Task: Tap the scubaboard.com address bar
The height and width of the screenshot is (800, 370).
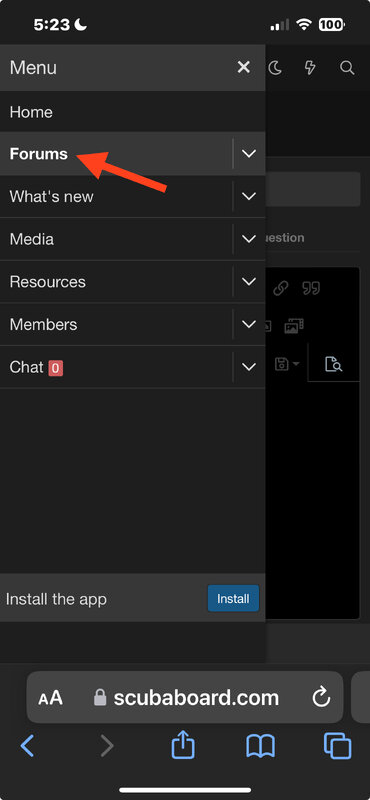Action: pos(185,697)
